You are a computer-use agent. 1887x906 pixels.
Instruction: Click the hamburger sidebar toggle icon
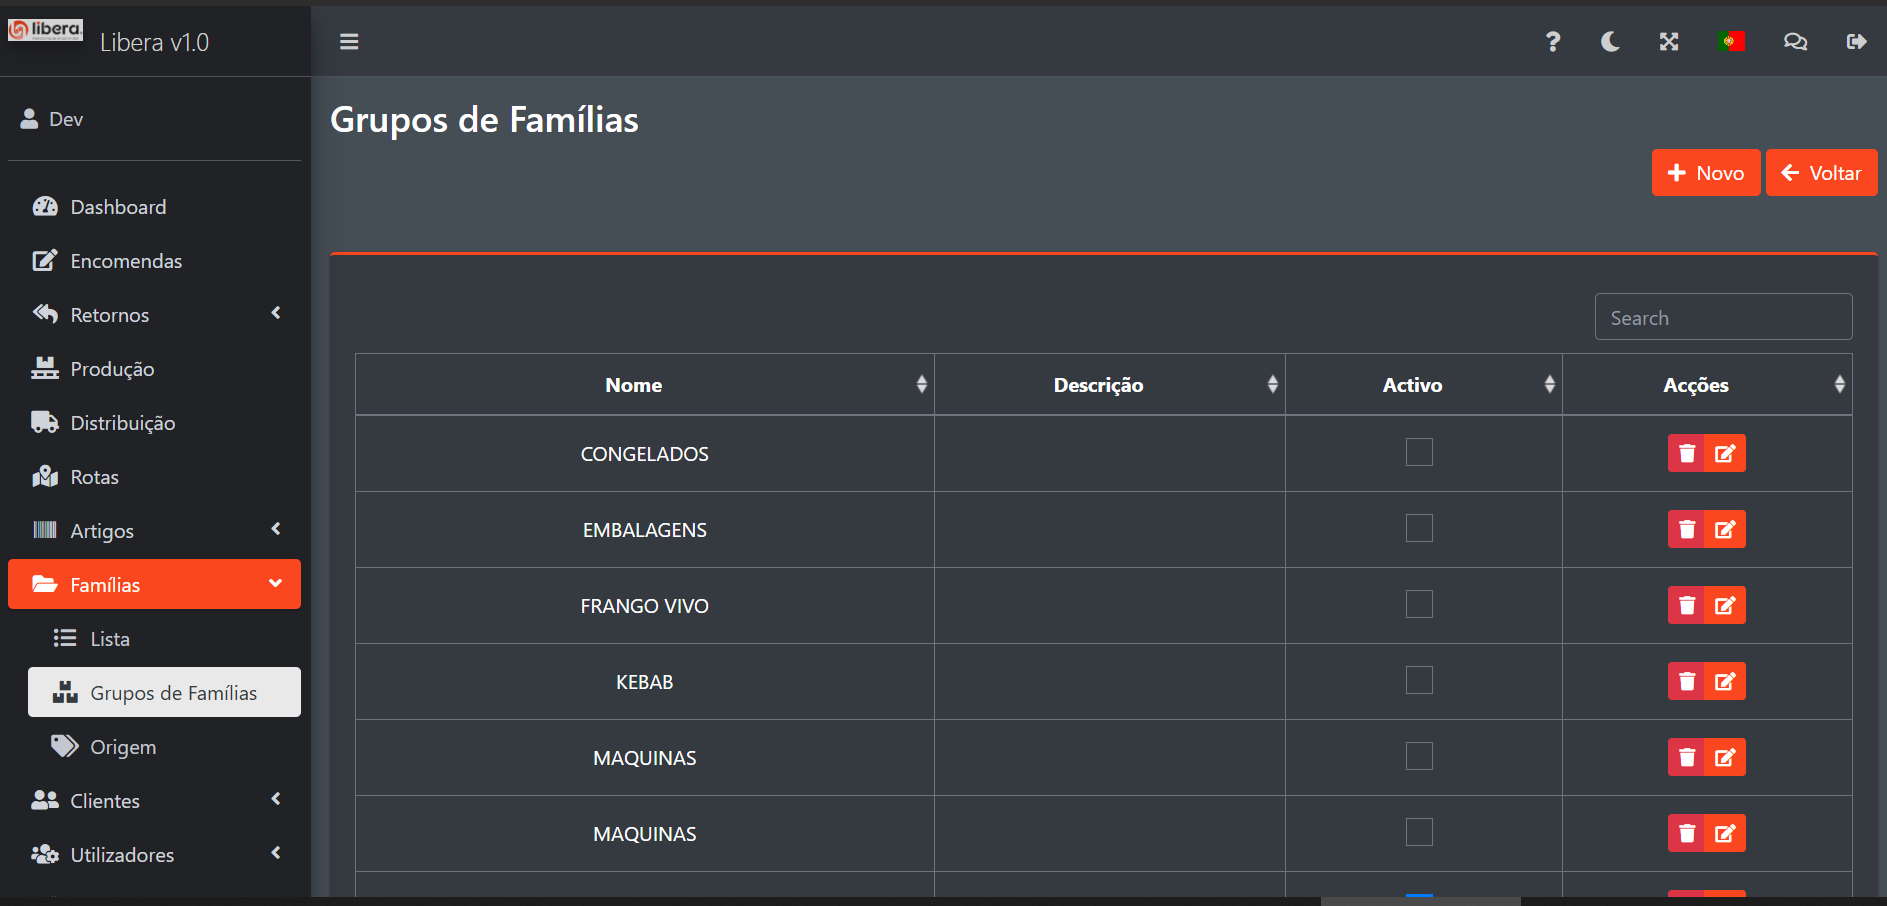(x=349, y=42)
